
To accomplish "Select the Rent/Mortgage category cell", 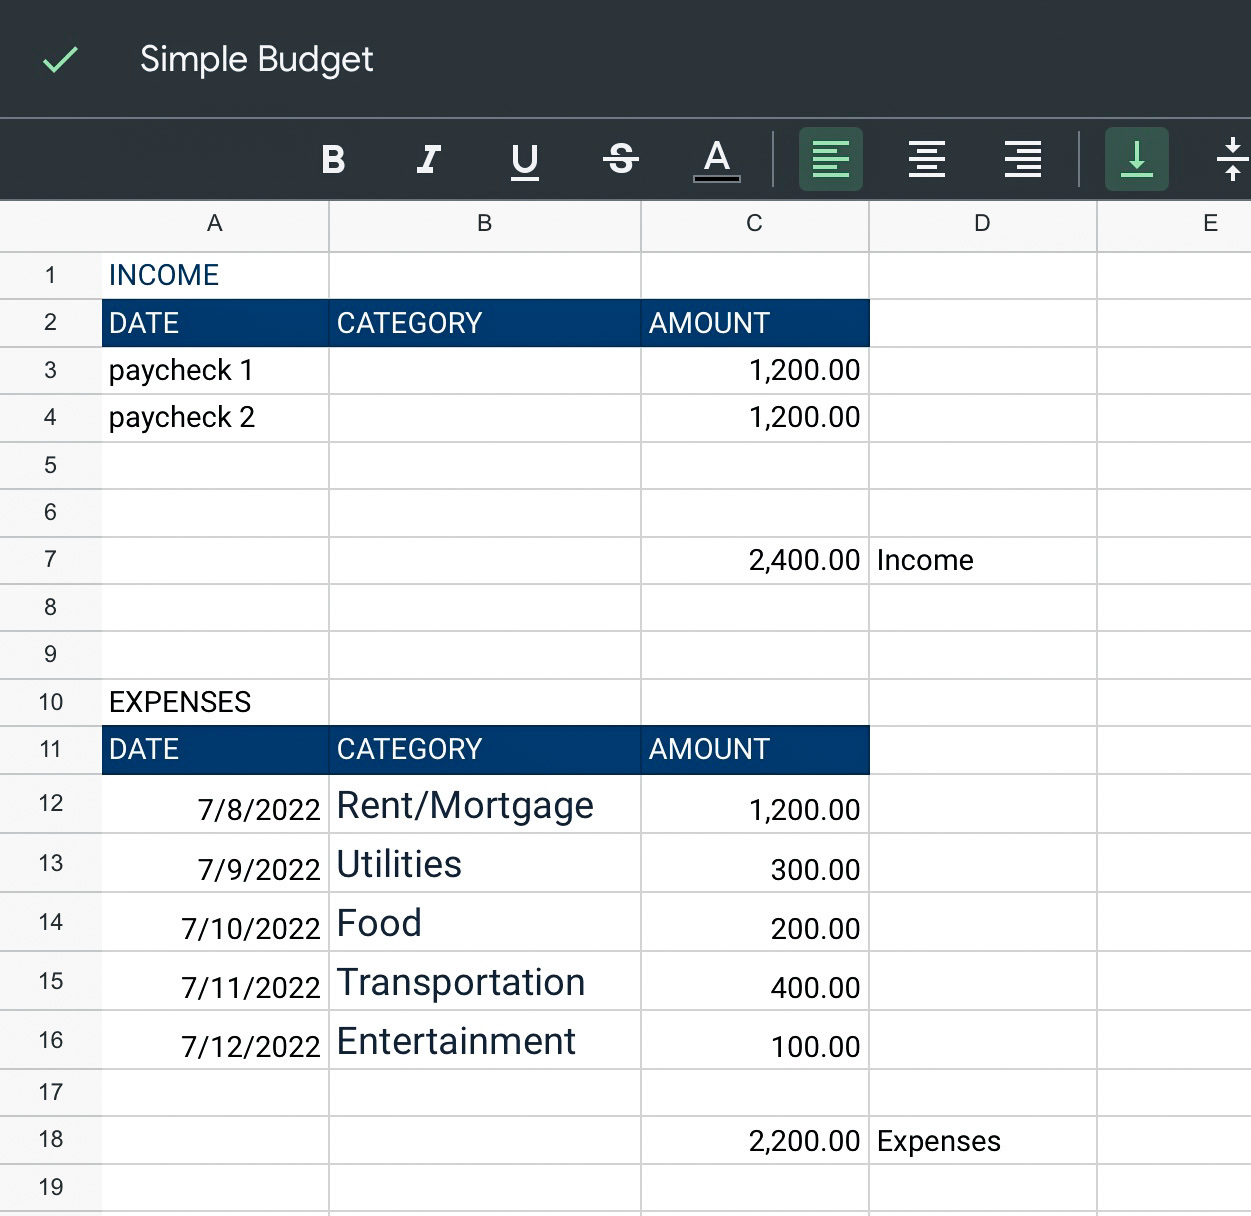I will click(x=485, y=805).
